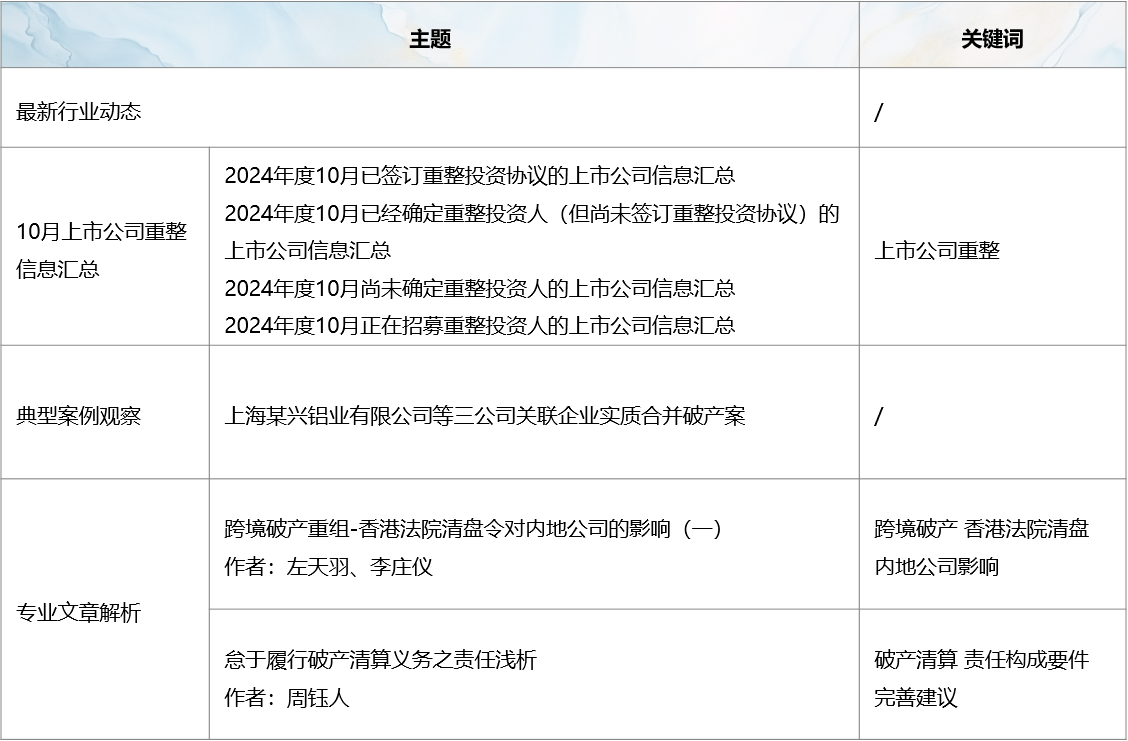Open the 上海某兴铝业 merged bankruptcy case
This screenshot has width=1128, height=741.
tap(485, 415)
